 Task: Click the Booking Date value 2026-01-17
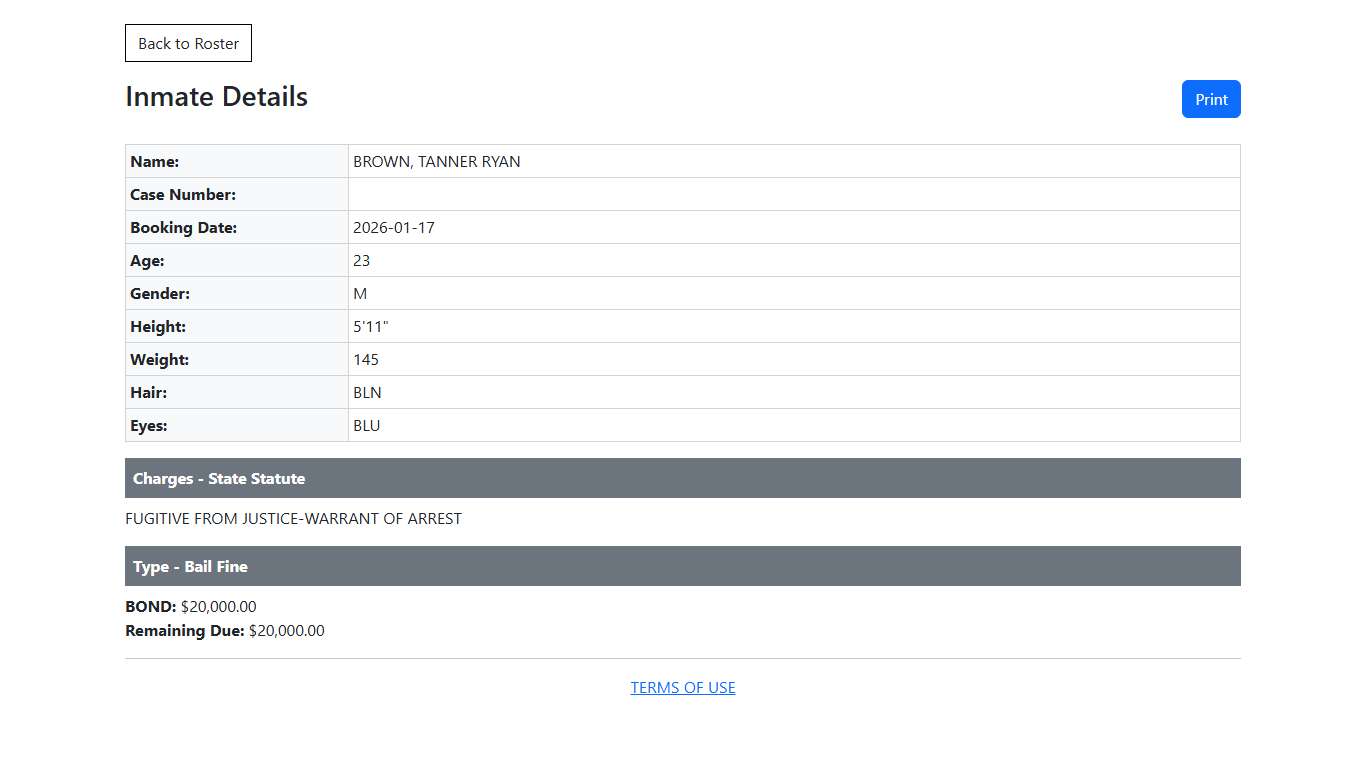tap(394, 228)
